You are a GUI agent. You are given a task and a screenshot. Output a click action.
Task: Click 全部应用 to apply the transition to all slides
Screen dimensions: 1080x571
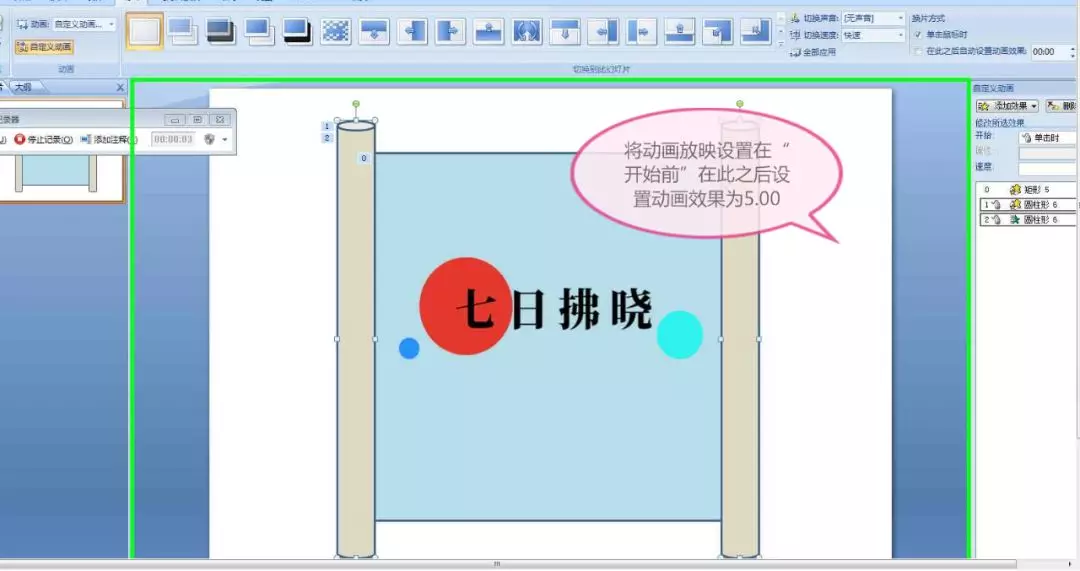pos(813,52)
